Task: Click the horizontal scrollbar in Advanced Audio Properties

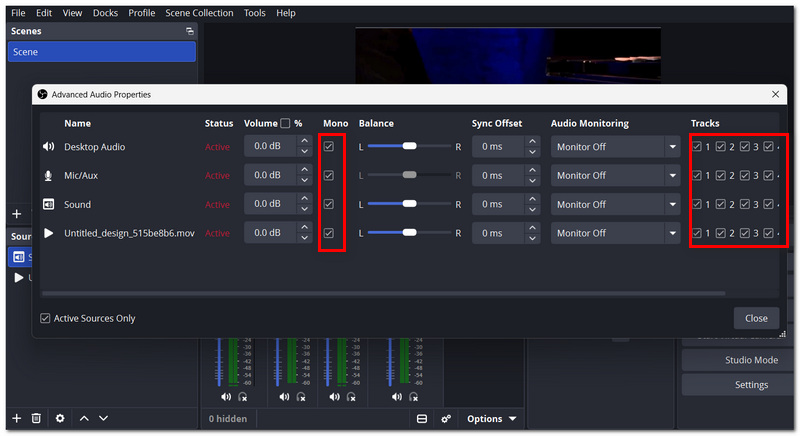Action: coord(384,293)
